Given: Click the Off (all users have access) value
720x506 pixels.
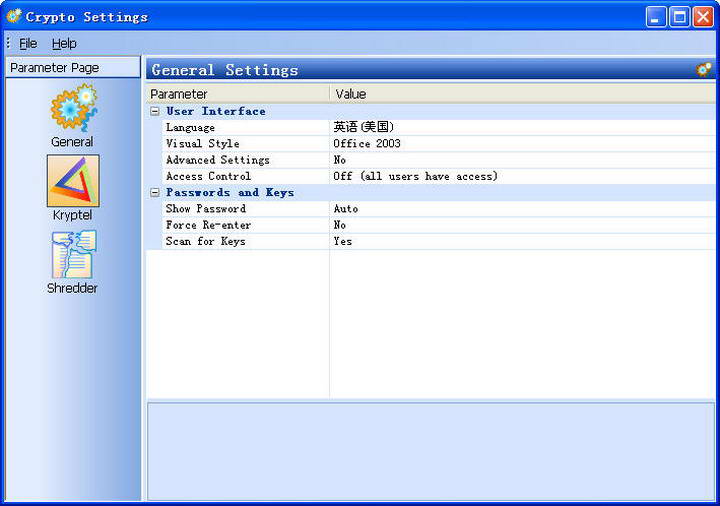Looking at the screenshot, I should coord(416,176).
